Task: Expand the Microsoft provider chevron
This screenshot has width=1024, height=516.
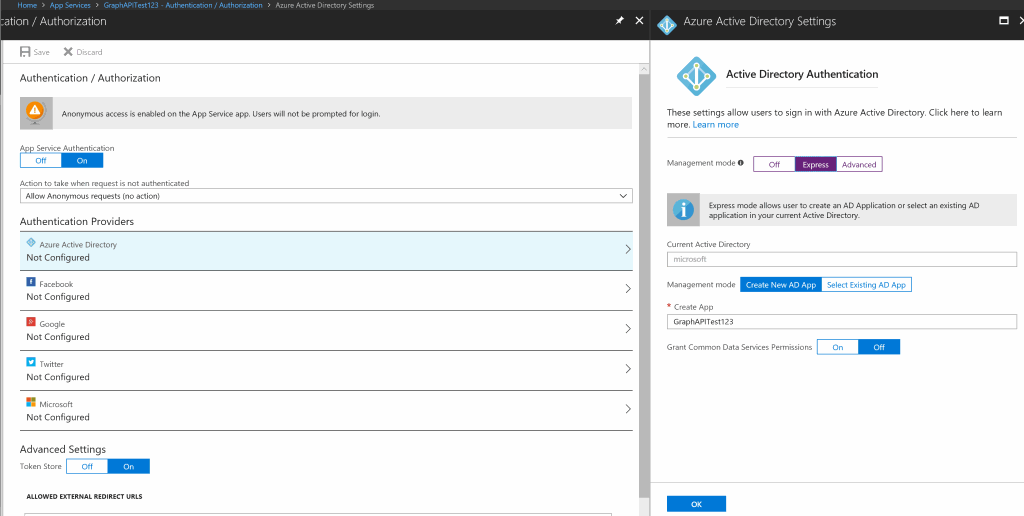Action: pos(628,409)
